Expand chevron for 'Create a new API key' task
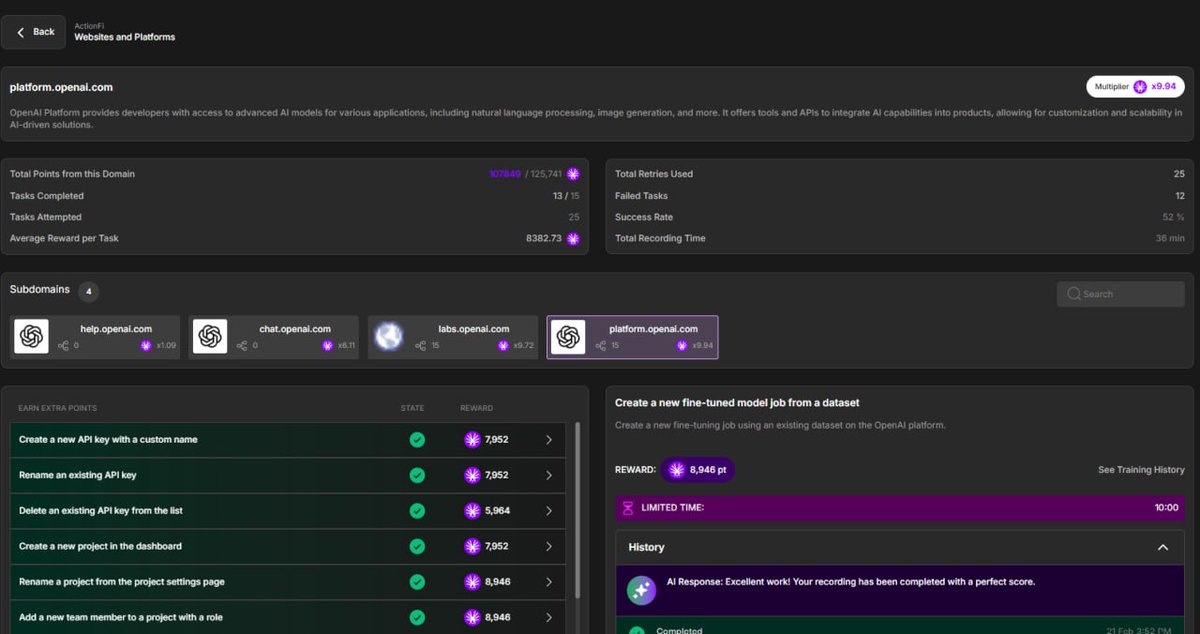The image size is (1200, 634). (548, 440)
